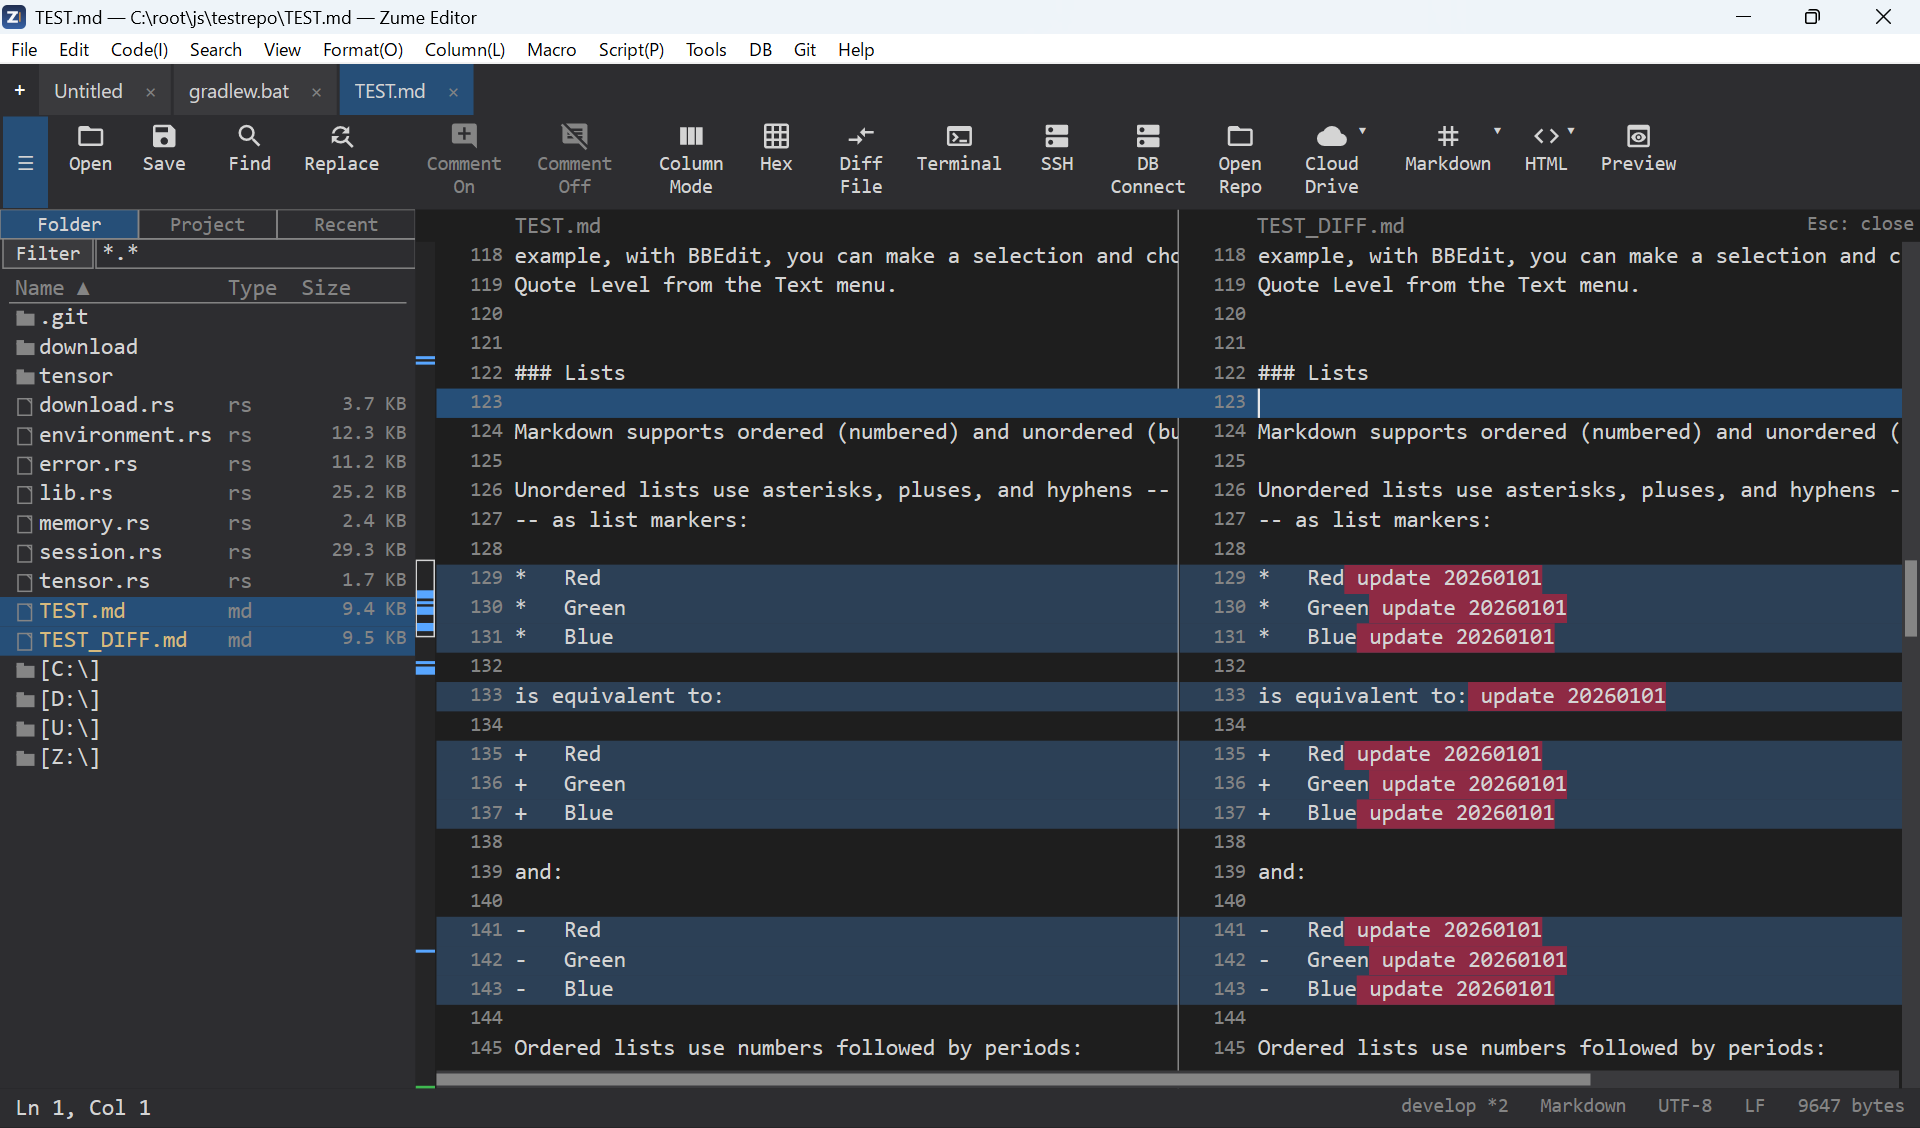The height and width of the screenshot is (1128, 1920).
Task: Add a new tab with plus button
Action: [19, 91]
